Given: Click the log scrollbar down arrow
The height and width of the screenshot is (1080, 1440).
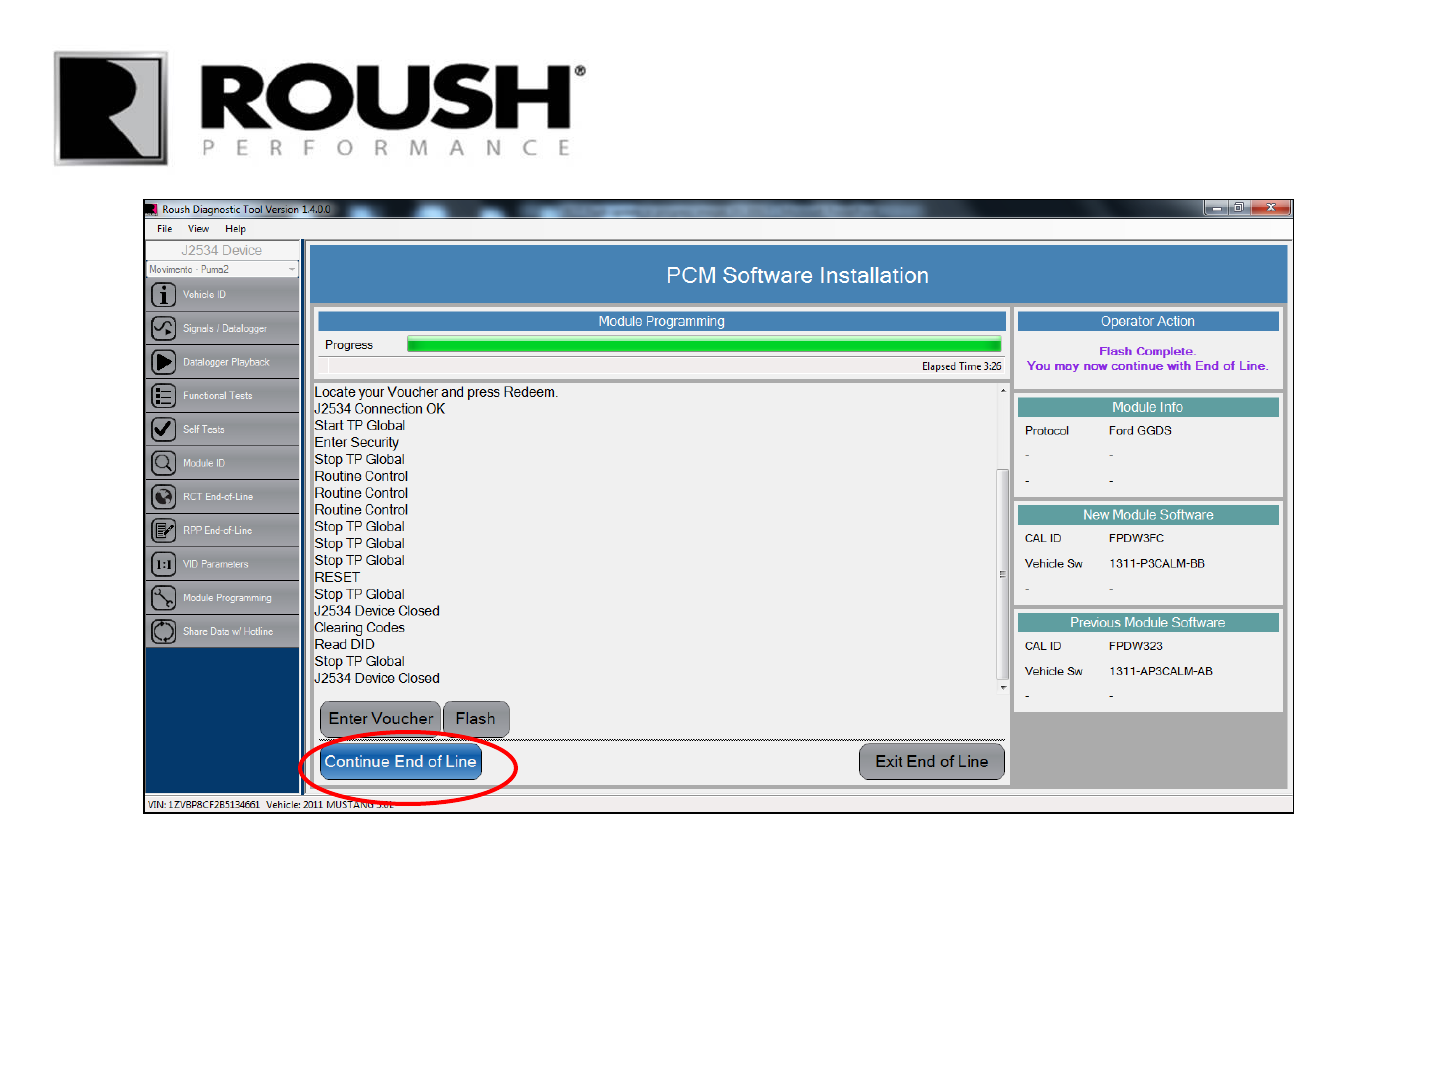Looking at the screenshot, I should click(1003, 687).
